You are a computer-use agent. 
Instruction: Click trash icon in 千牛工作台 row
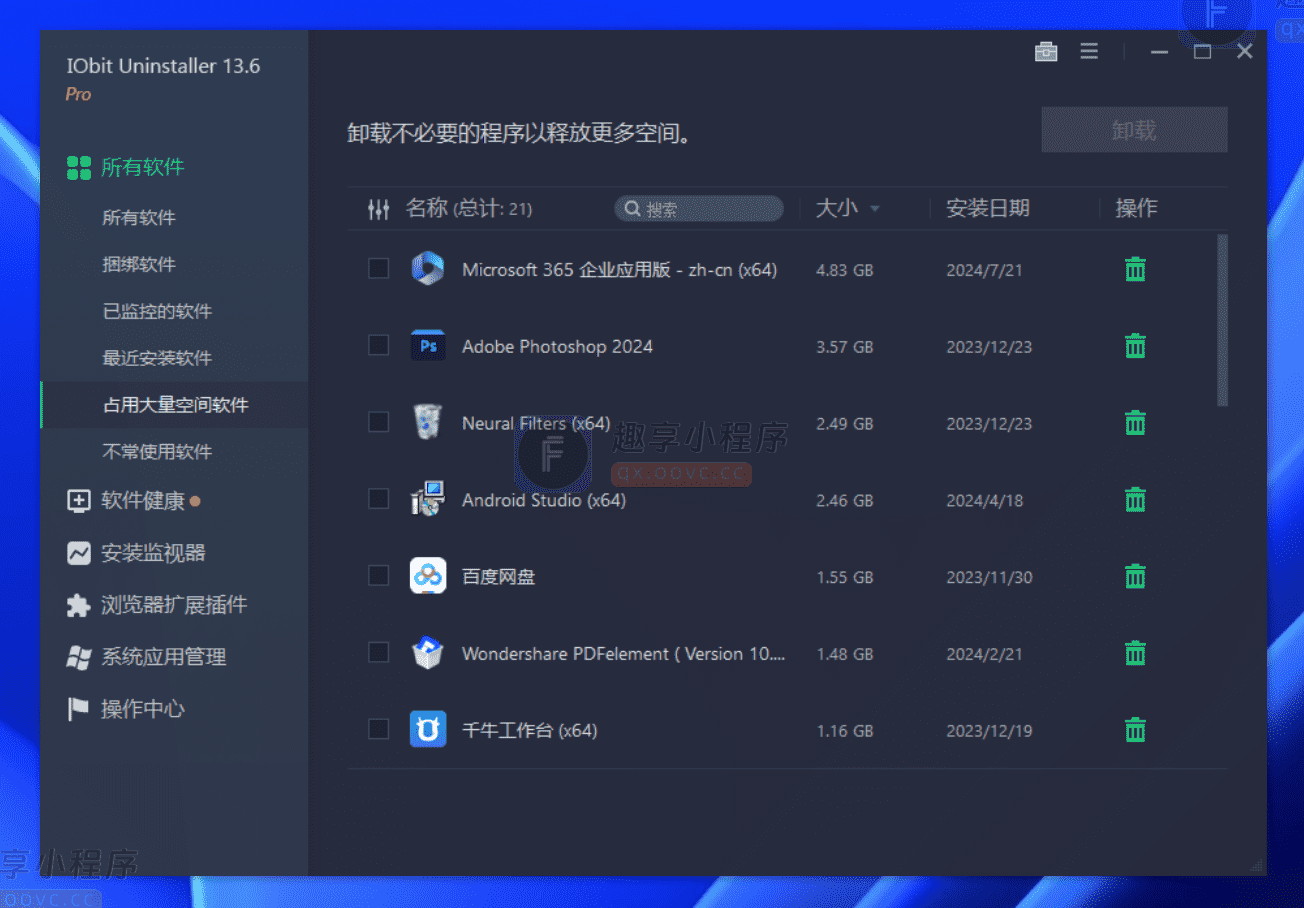pos(1135,730)
